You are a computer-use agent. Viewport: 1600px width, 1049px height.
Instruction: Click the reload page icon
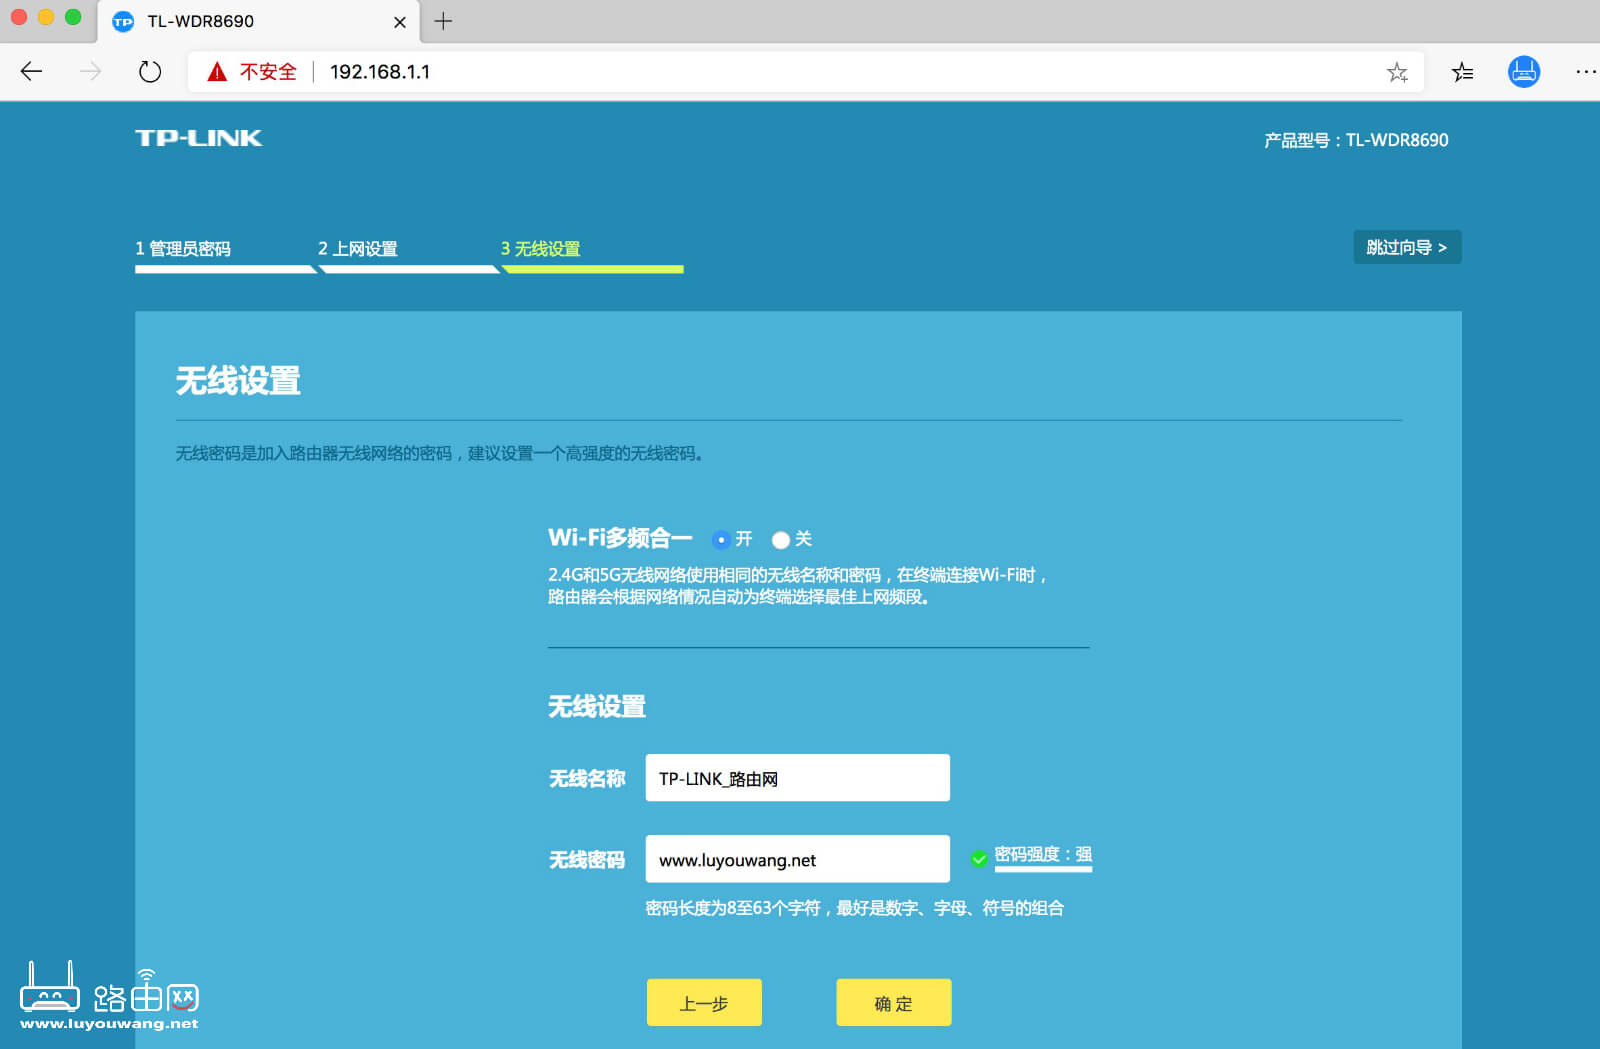(150, 71)
